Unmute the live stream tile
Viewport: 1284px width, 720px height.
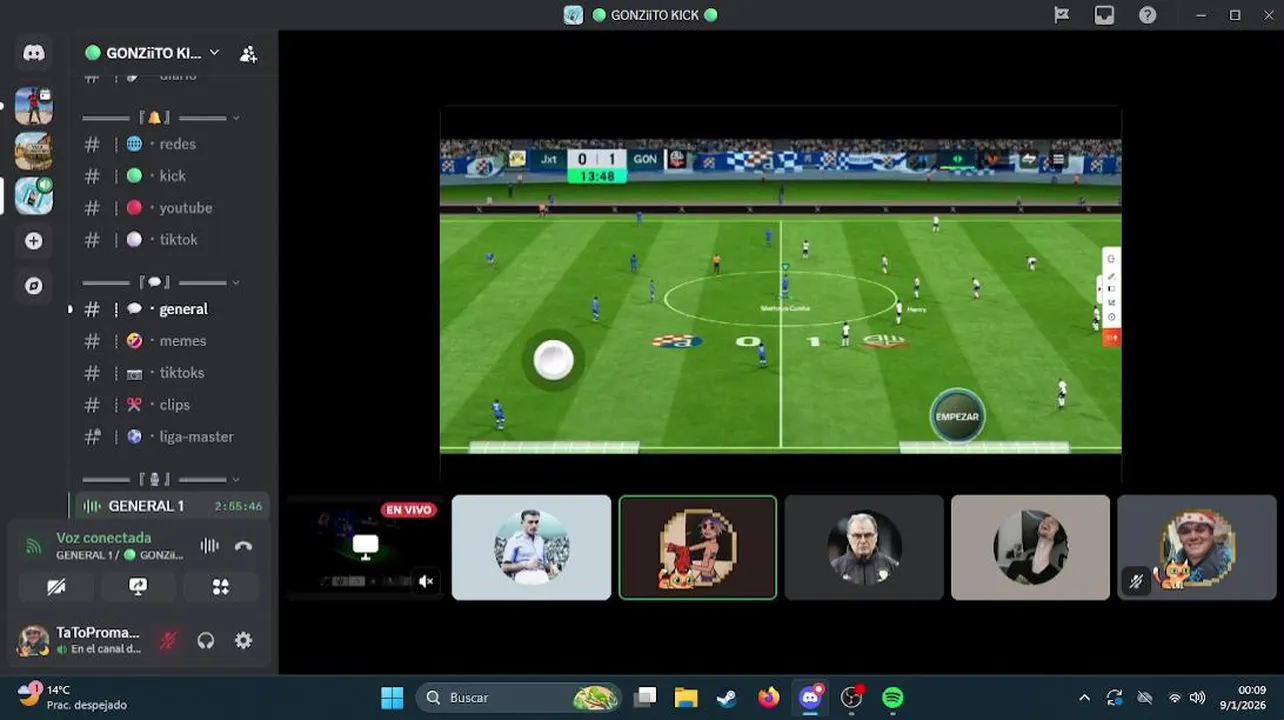pyautogui.click(x=426, y=581)
